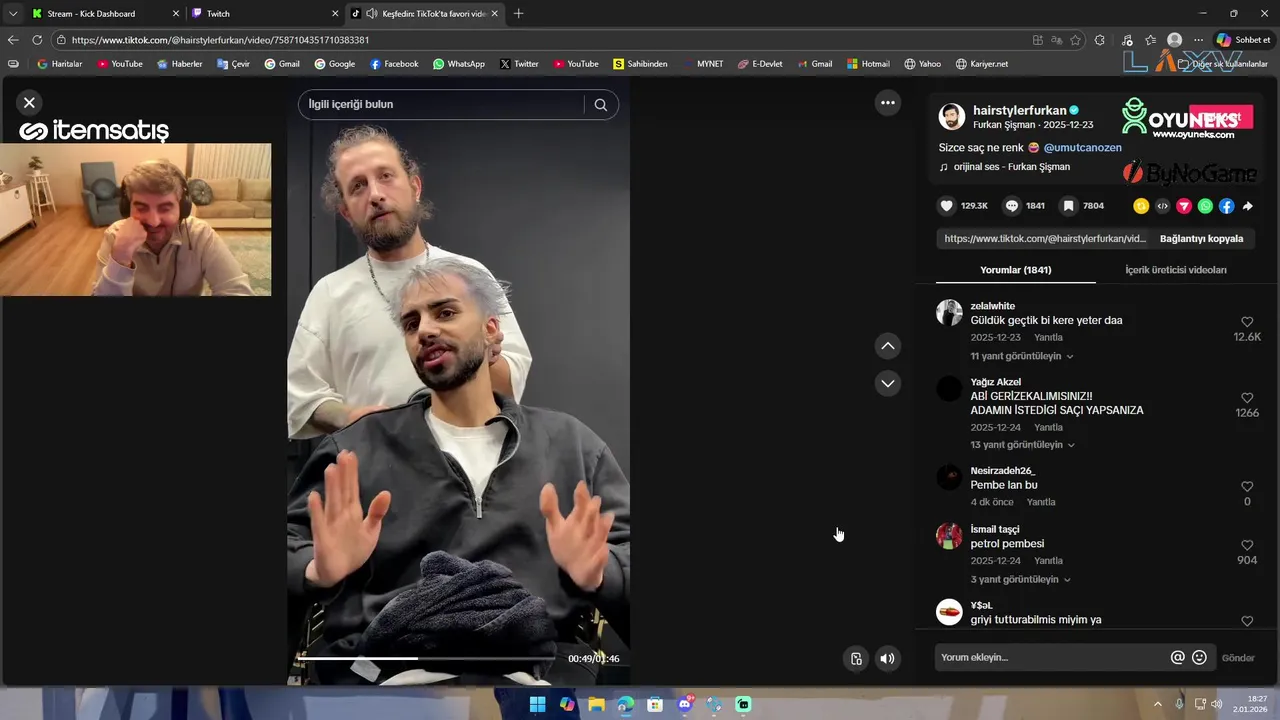Like the video with heart icon
The width and height of the screenshot is (1280, 720).
click(946, 206)
